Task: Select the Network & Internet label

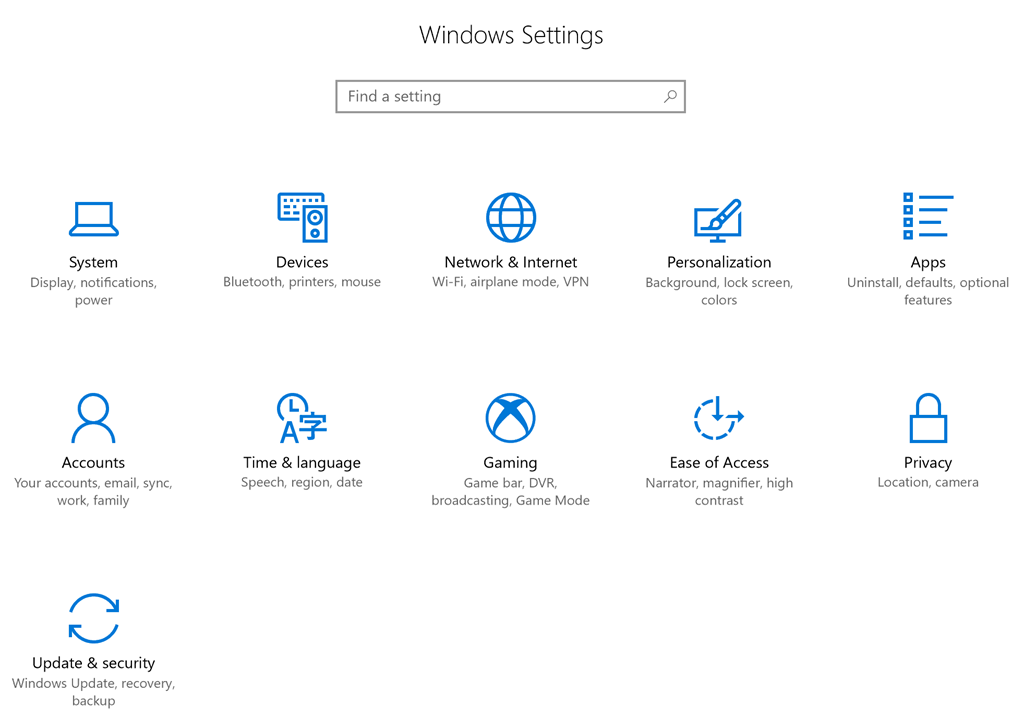Action: click(511, 262)
